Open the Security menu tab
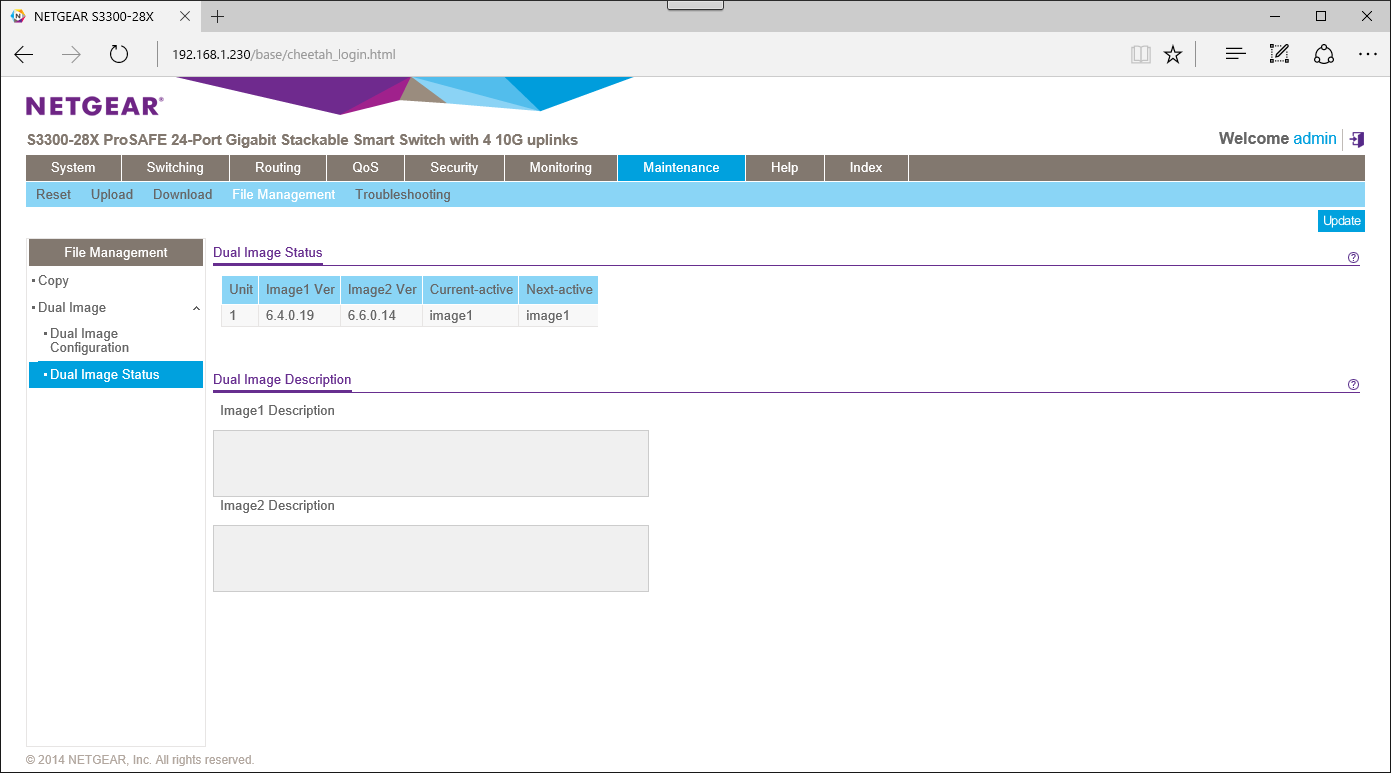The image size is (1391, 773). point(454,168)
